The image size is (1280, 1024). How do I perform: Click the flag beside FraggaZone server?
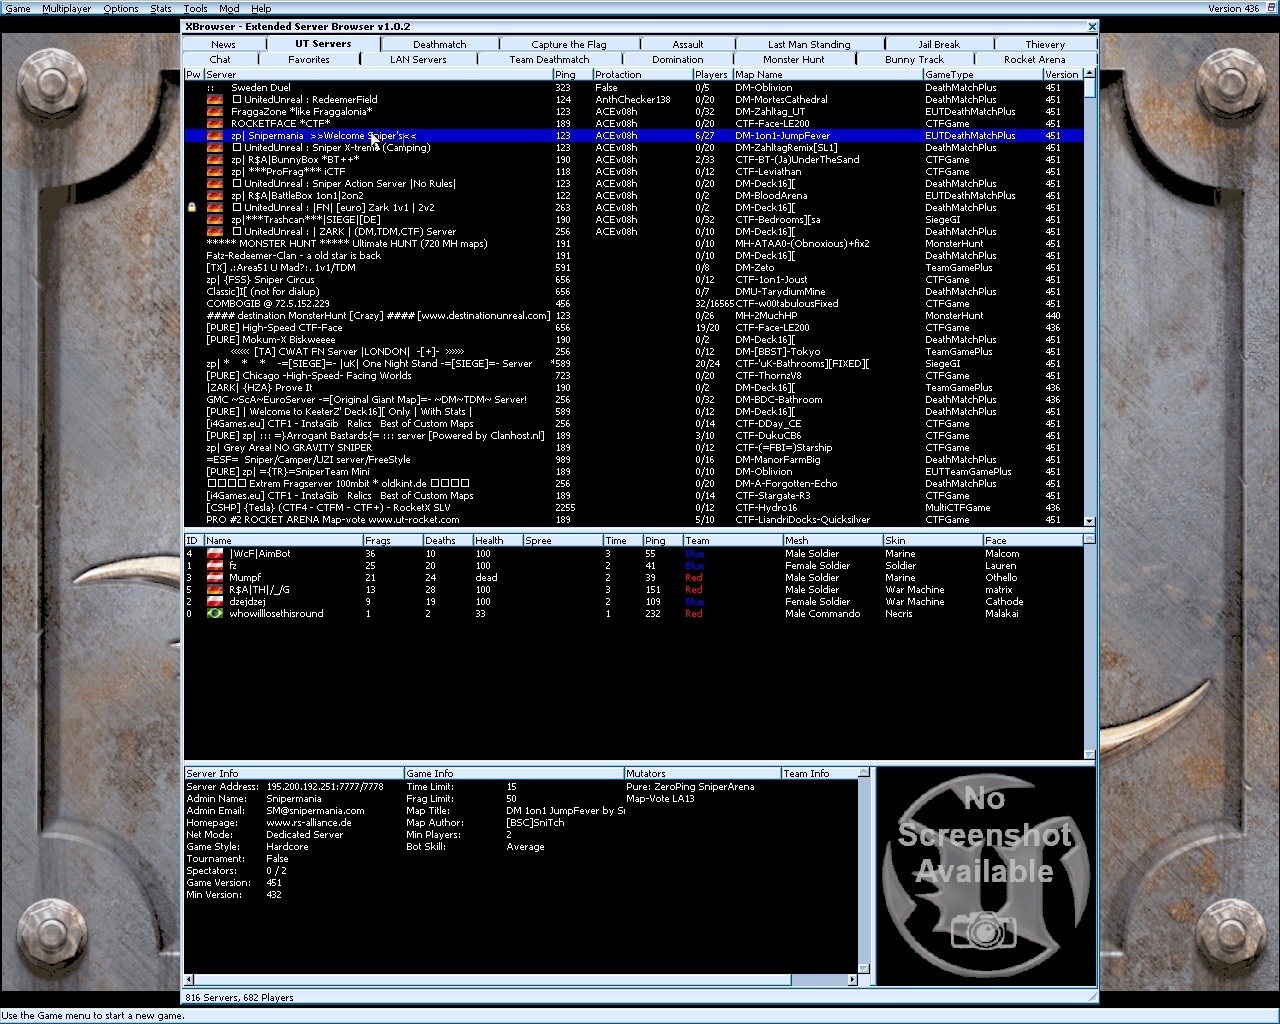pyautogui.click(x=214, y=112)
